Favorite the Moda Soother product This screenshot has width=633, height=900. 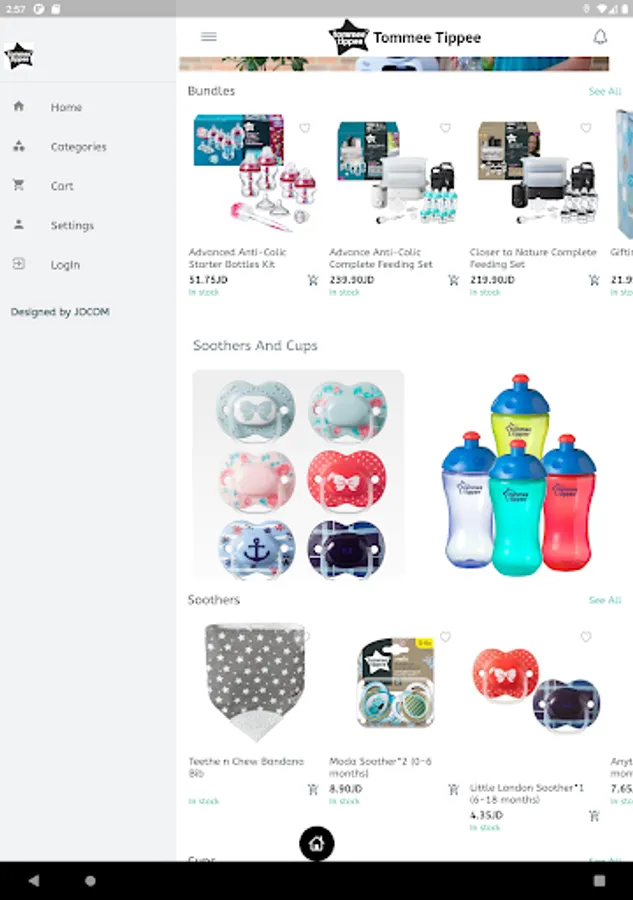point(445,637)
